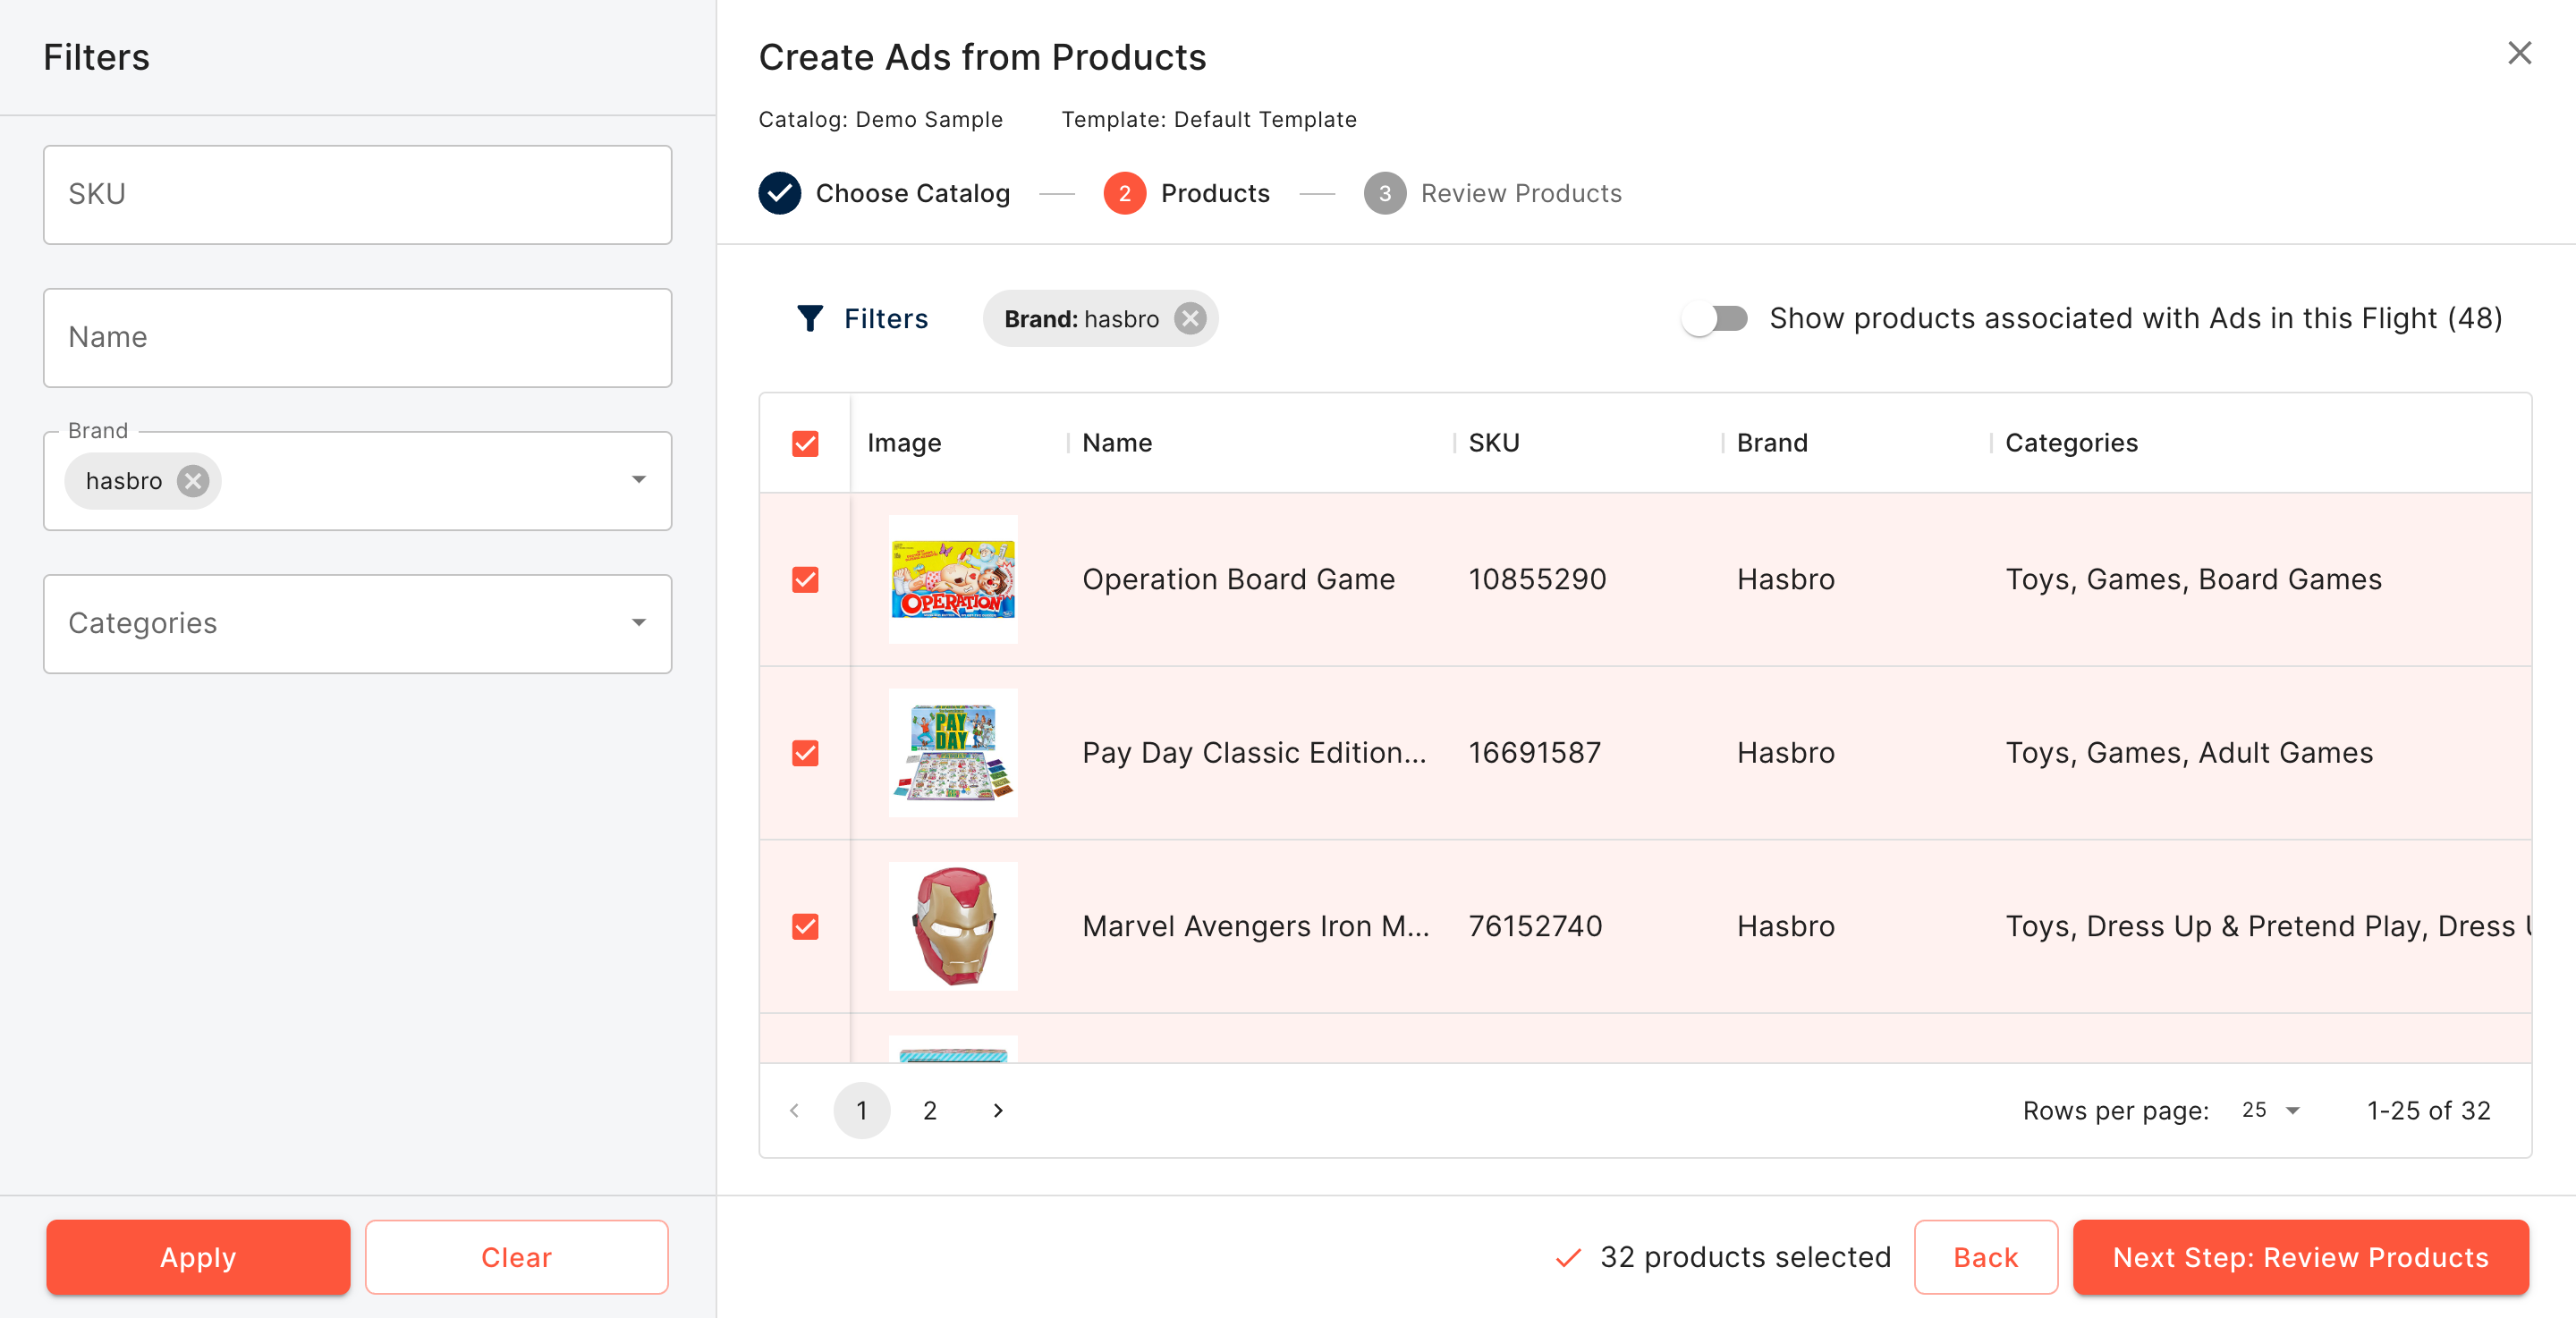Open Rows per page dropdown

click(2270, 1110)
